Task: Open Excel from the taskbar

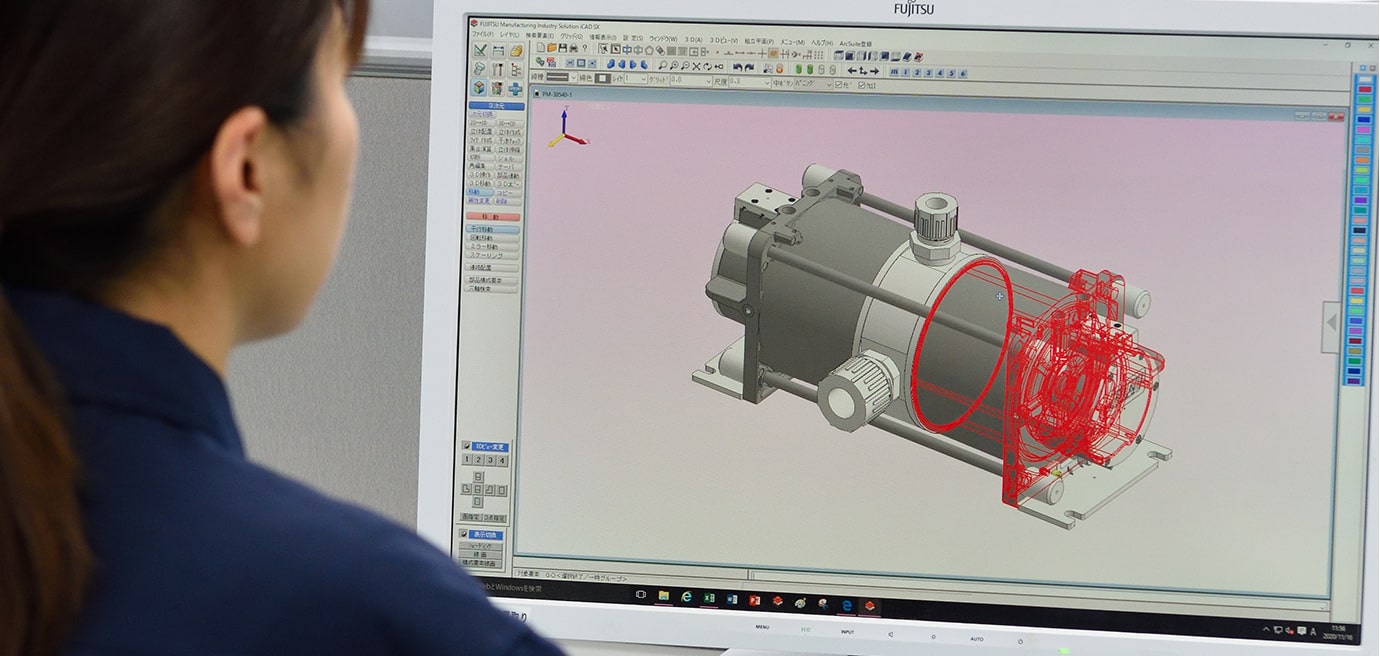Action: coord(709,598)
